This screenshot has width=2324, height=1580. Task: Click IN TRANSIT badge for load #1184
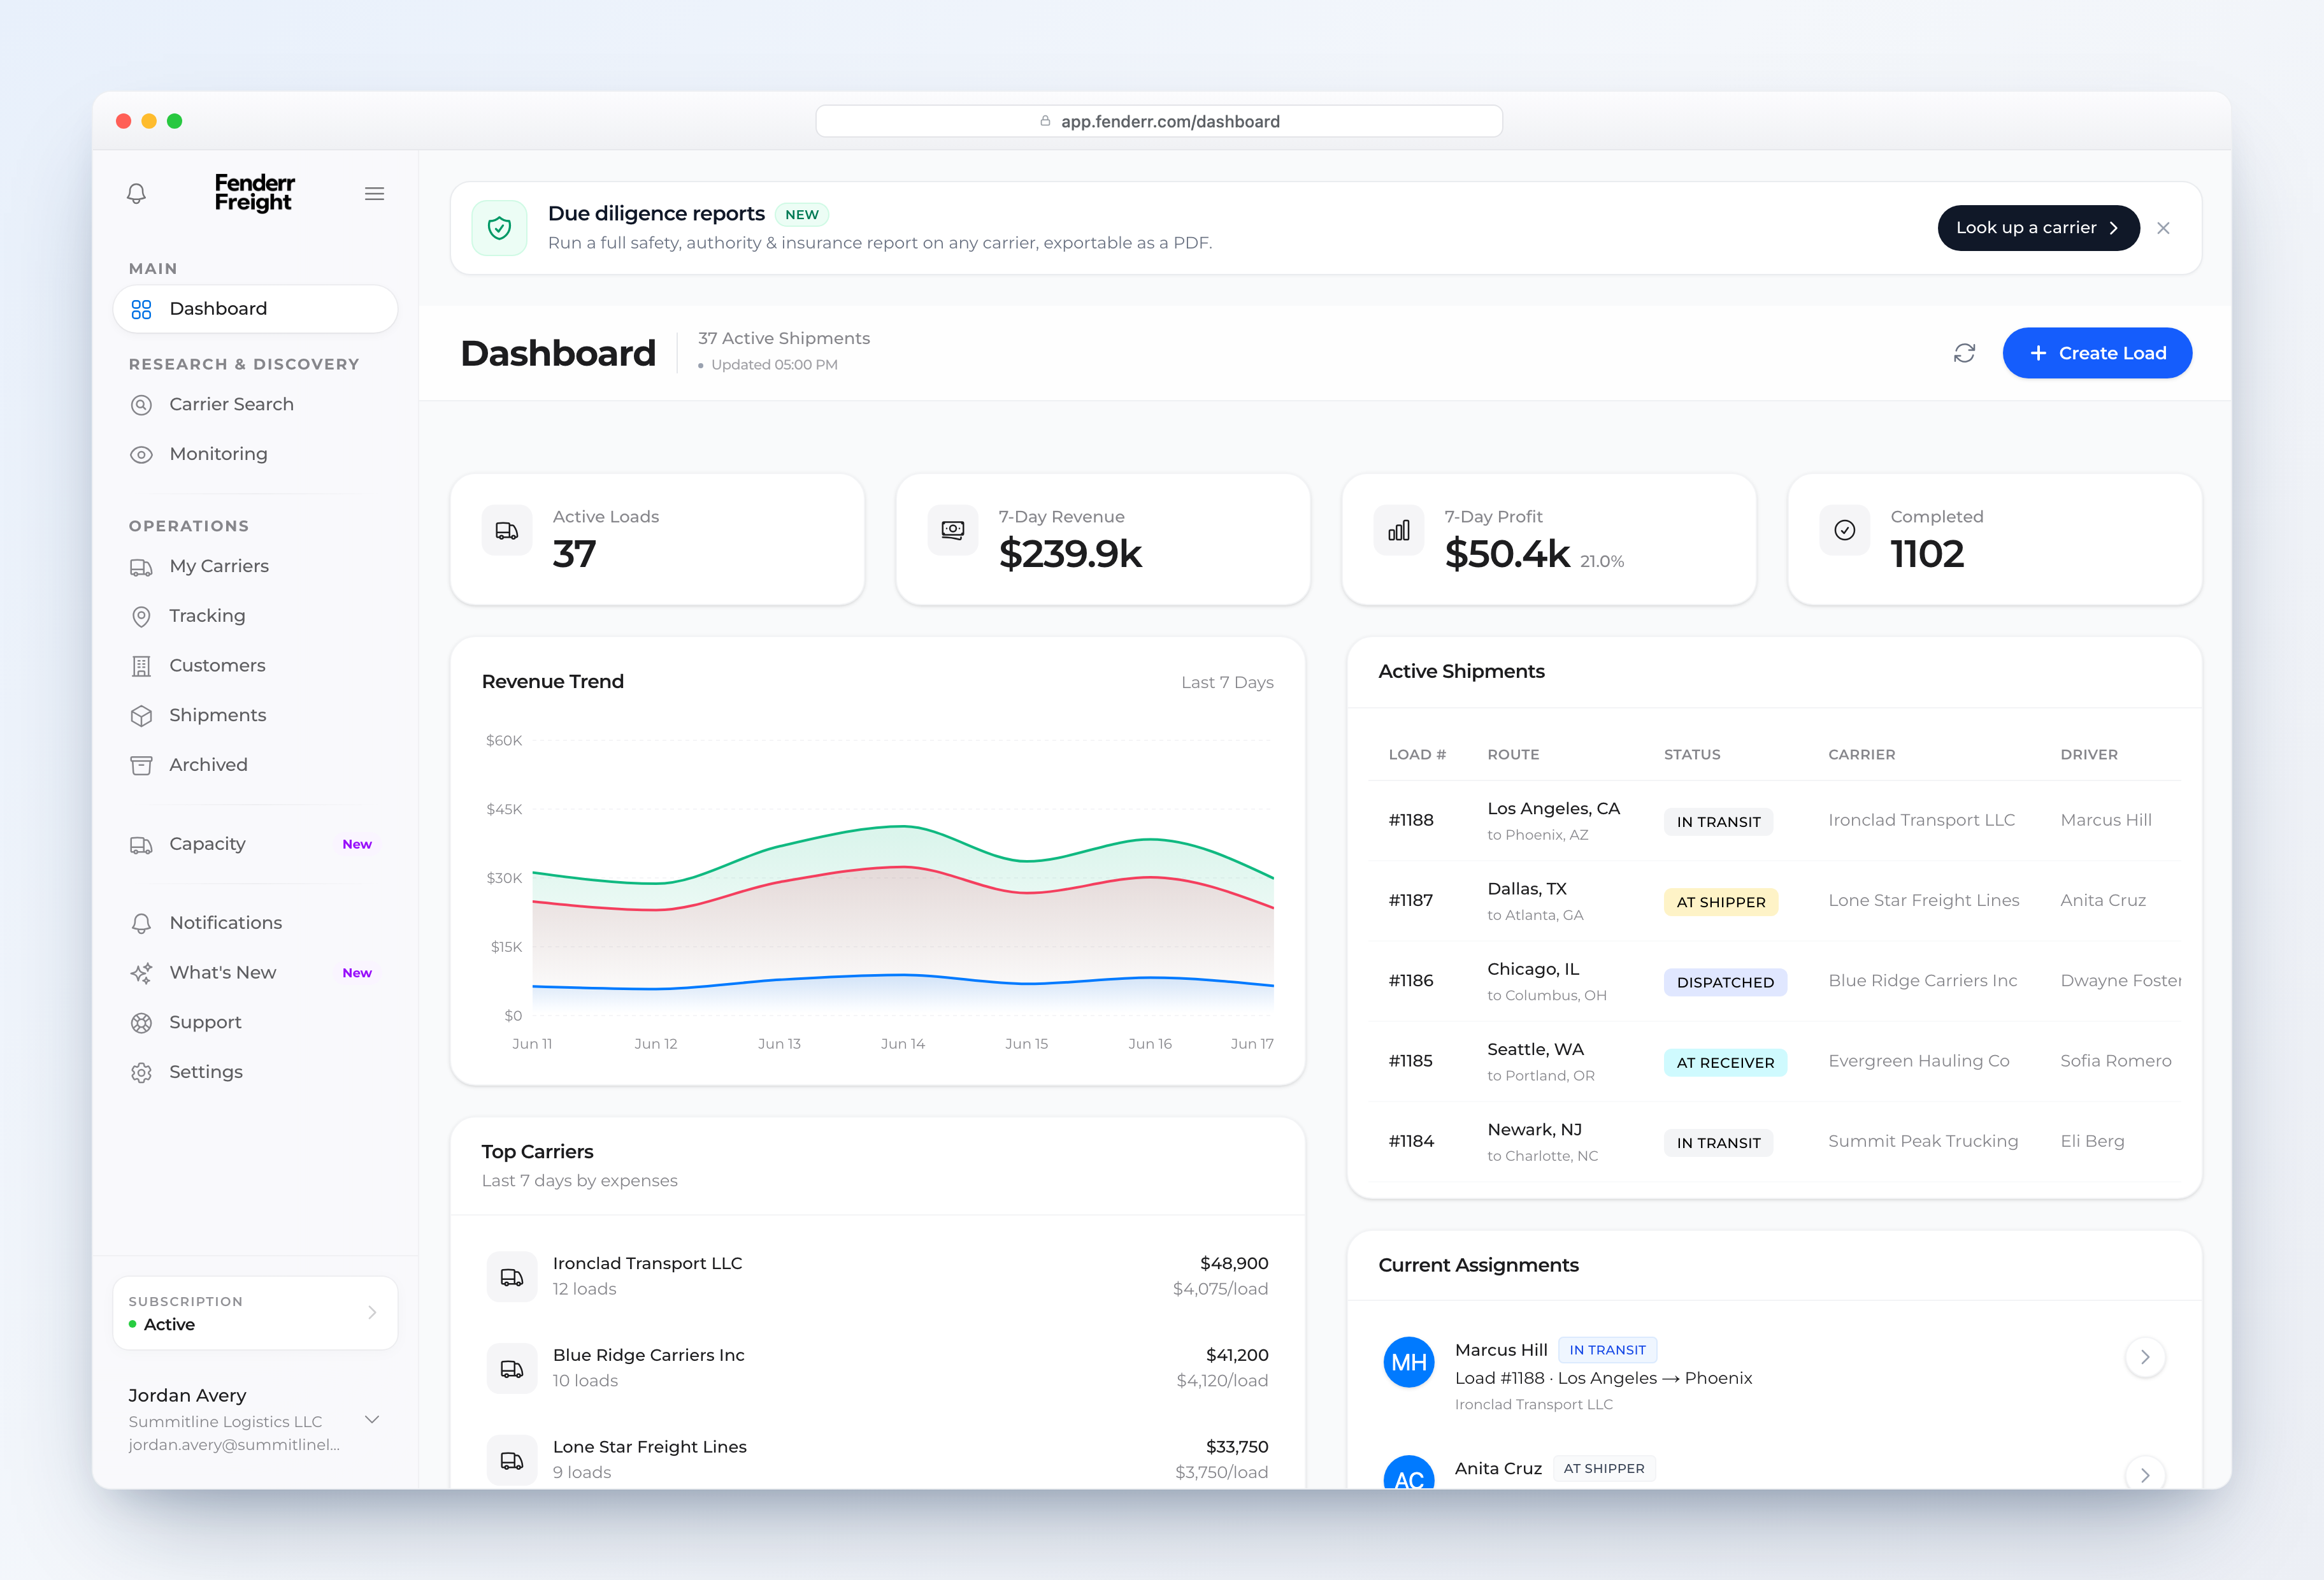point(1718,1143)
